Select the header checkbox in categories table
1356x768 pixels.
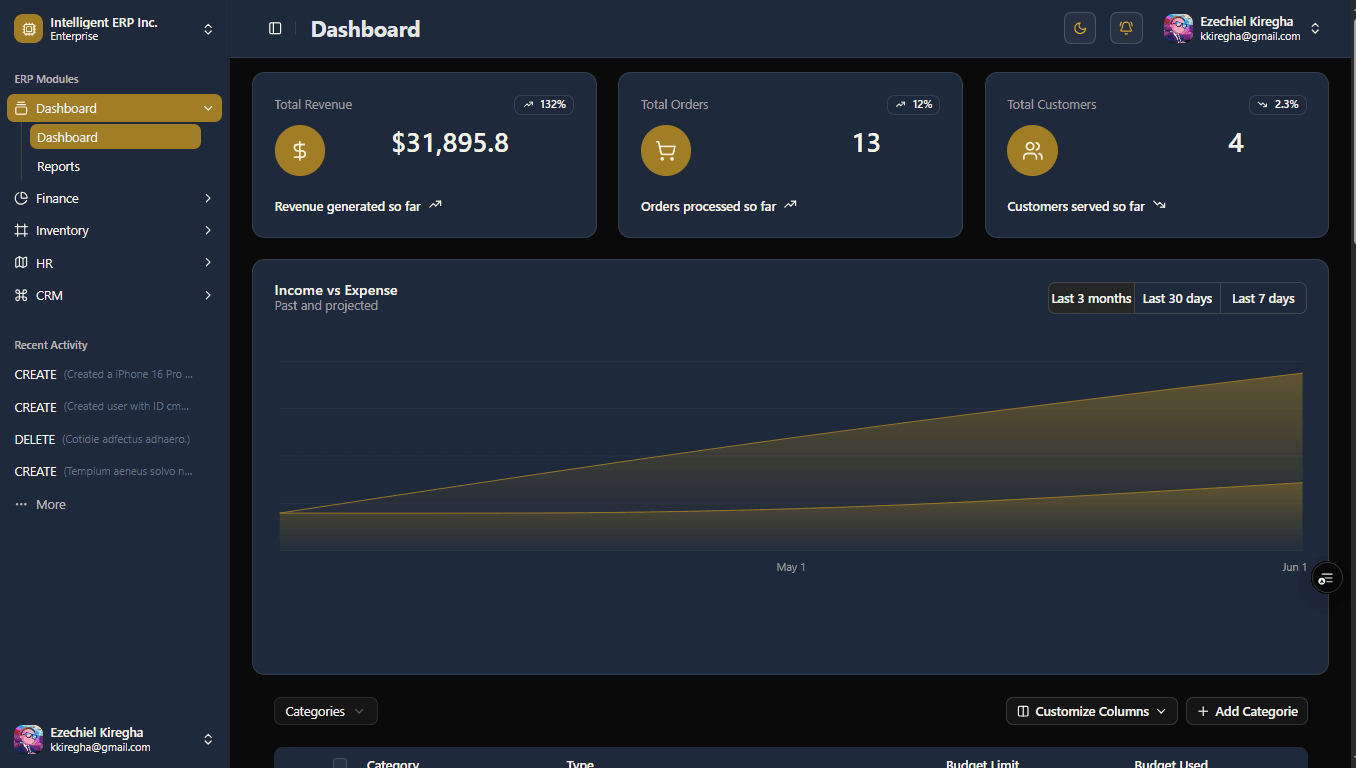(x=340, y=763)
